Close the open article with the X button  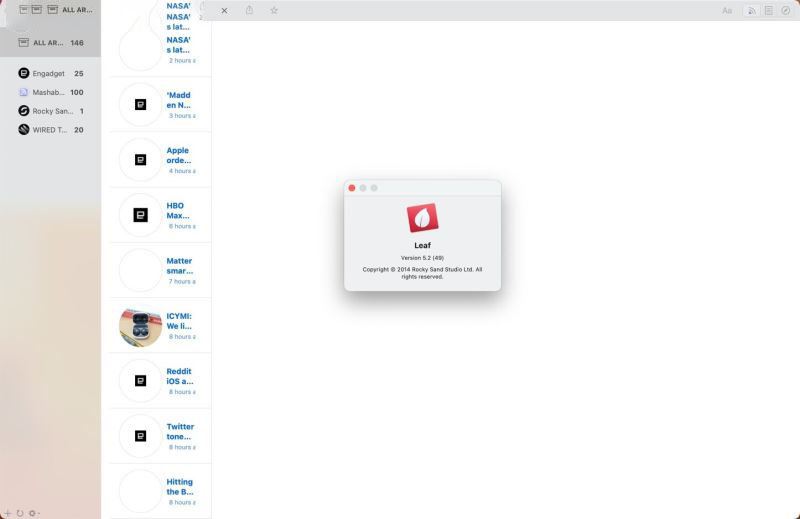[224, 10]
